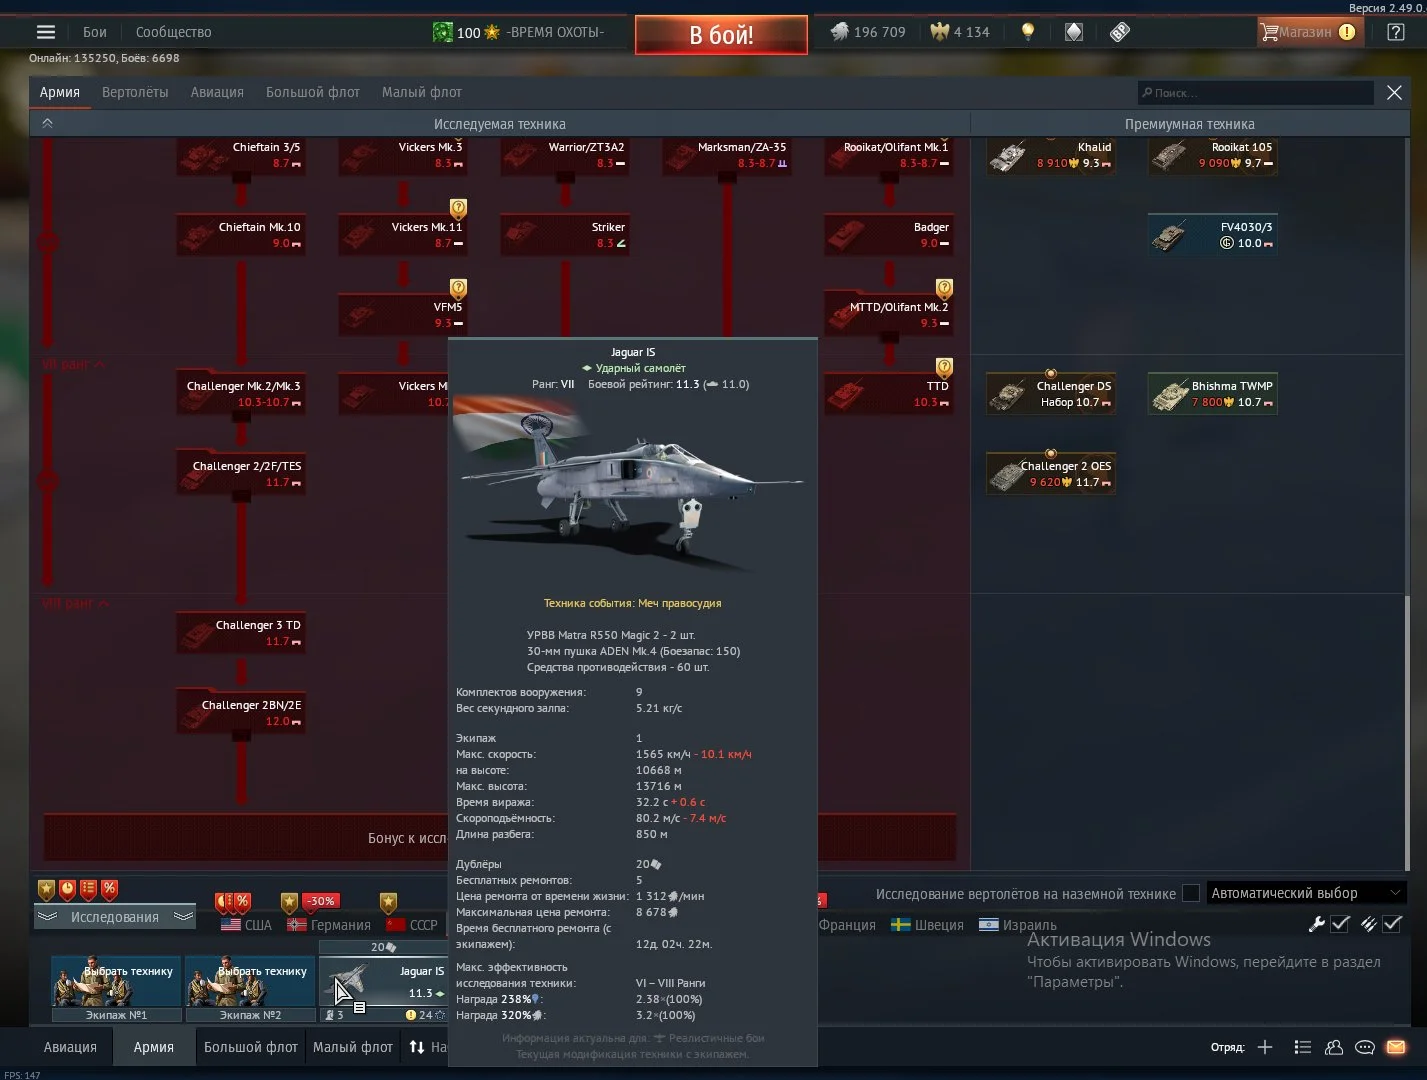Click the percent discount badge above Исследования
1427x1080 pixels.
[109, 889]
